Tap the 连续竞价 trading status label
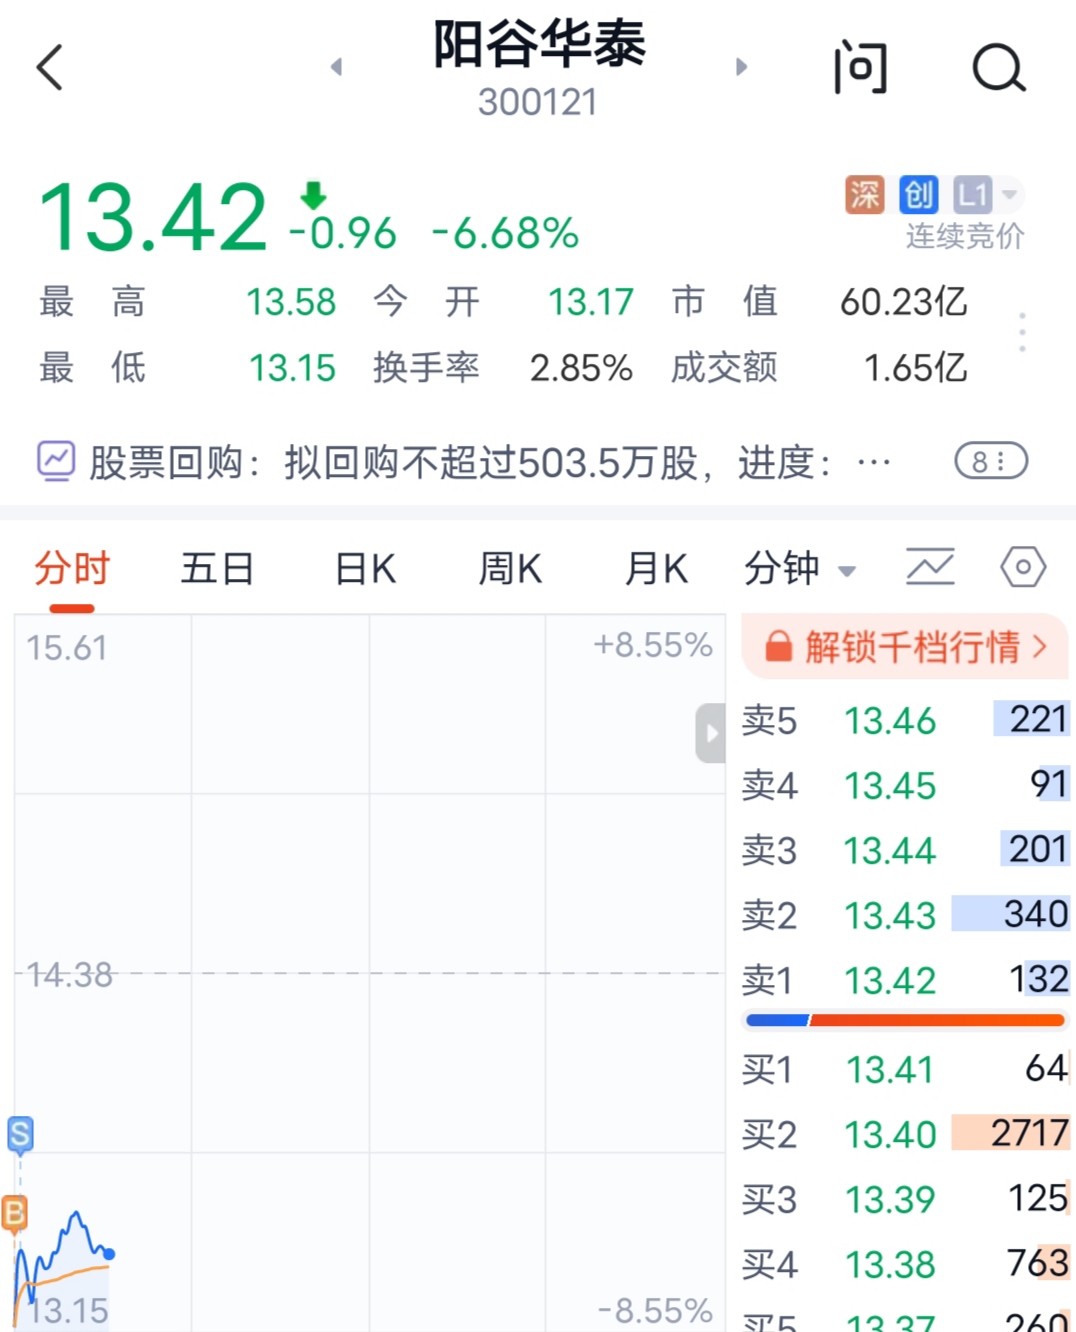 click(965, 236)
